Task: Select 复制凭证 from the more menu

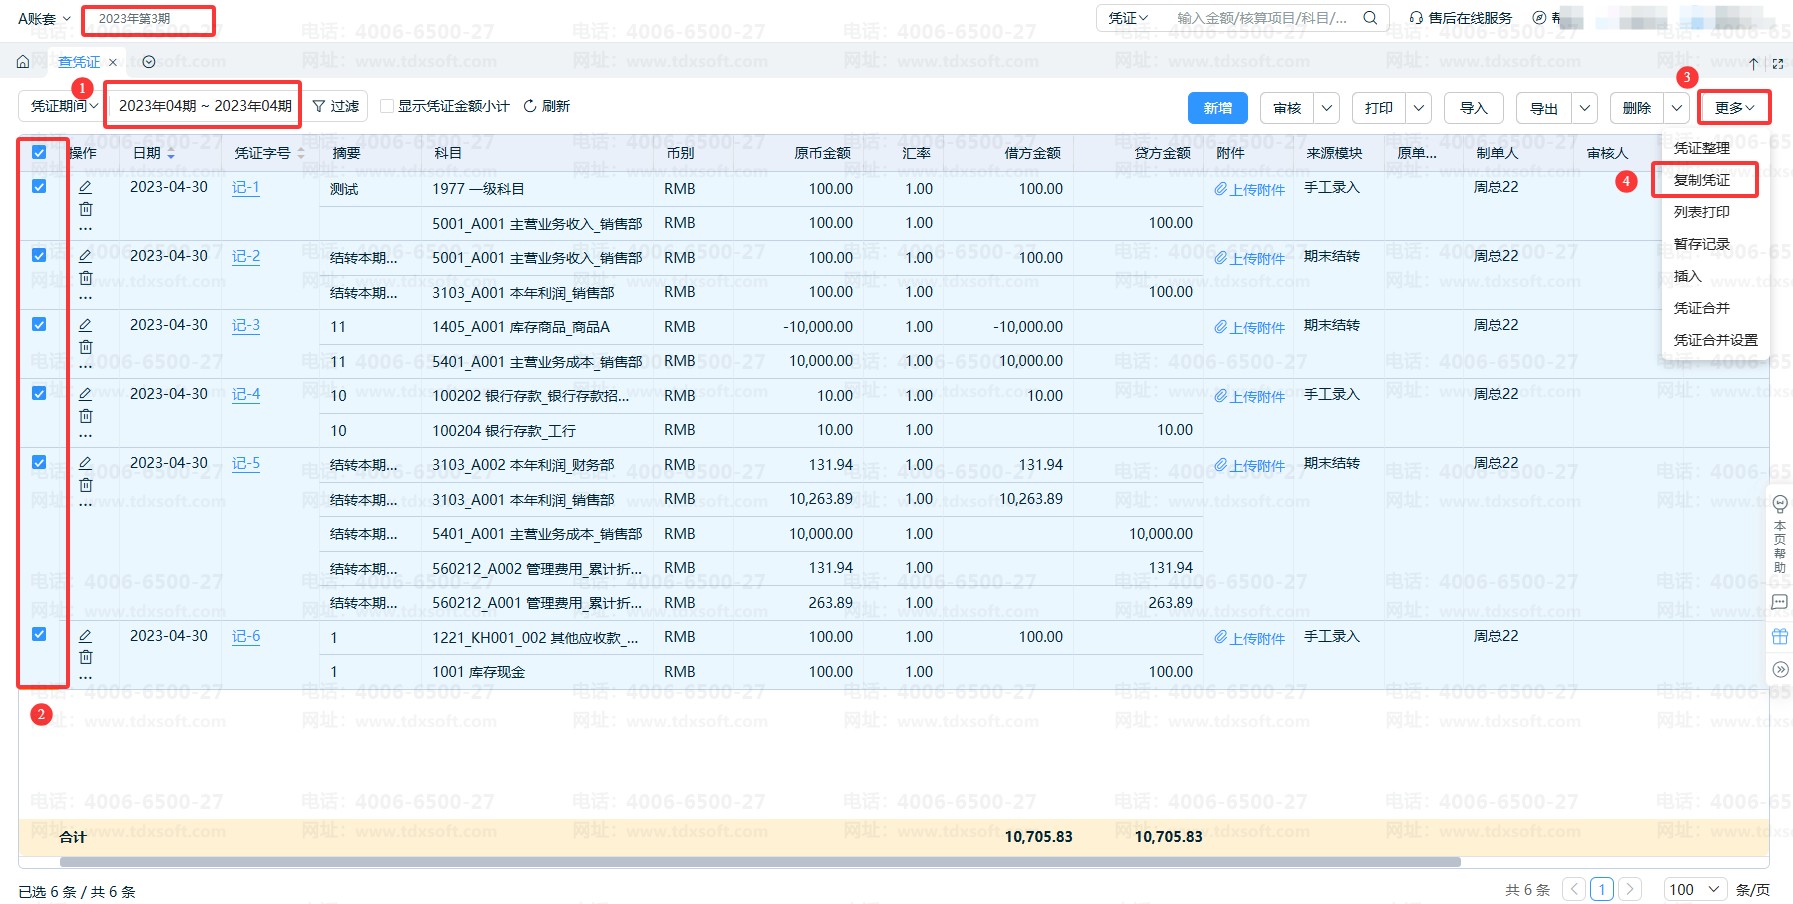Action: [x=1701, y=180]
